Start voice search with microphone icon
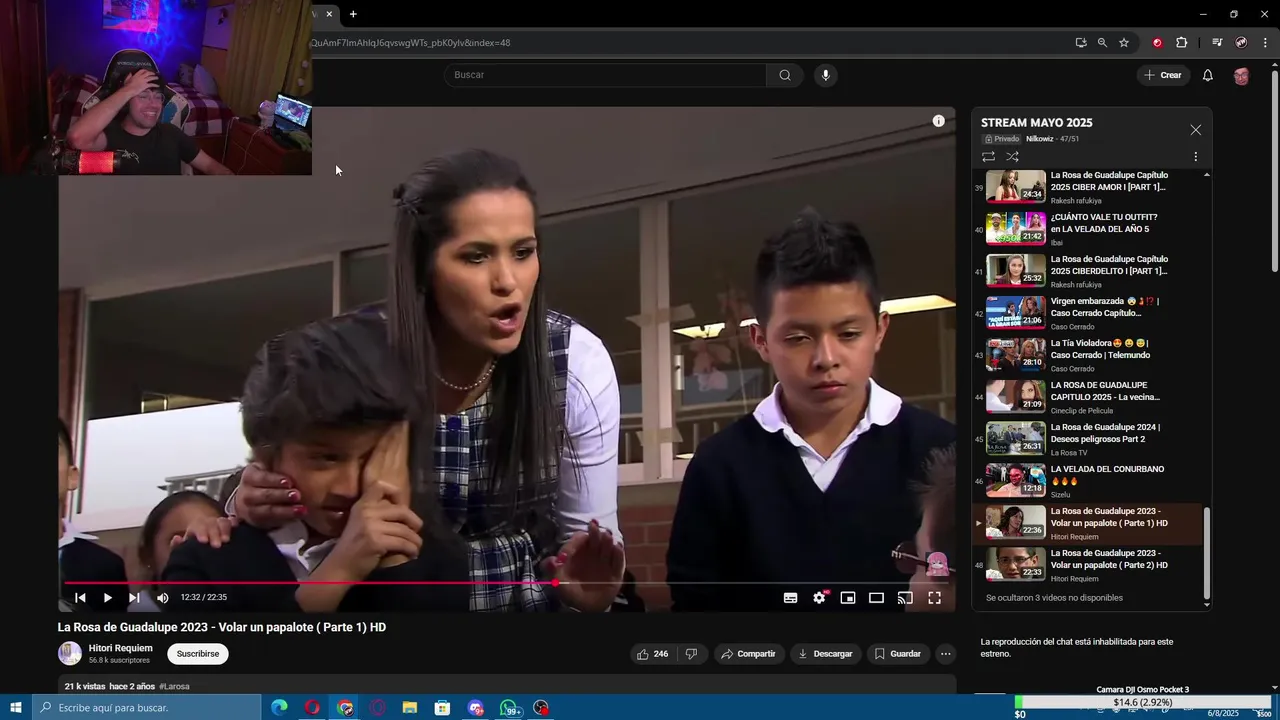 coord(825,75)
